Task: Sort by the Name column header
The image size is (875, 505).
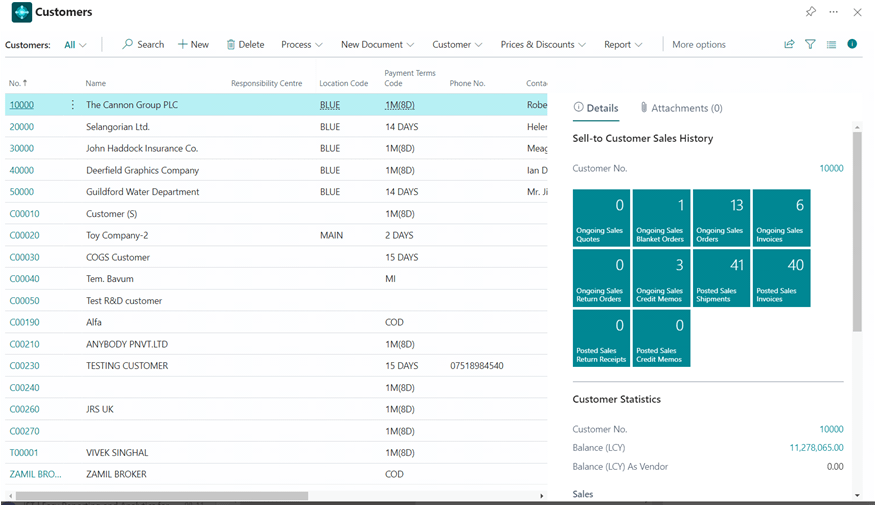Action: click(95, 83)
